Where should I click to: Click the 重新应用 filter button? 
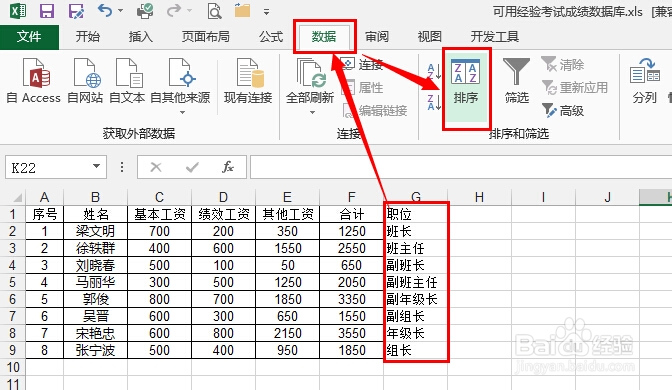[x=575, y=87]
